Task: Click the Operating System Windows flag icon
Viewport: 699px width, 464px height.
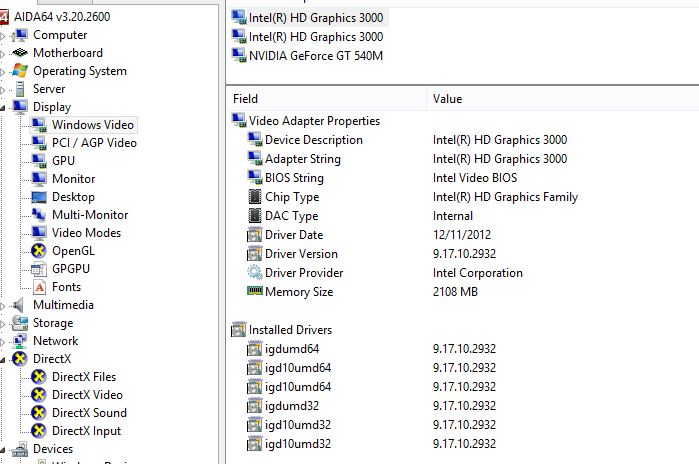Action: pyautogui.click(x=20, y=70)
